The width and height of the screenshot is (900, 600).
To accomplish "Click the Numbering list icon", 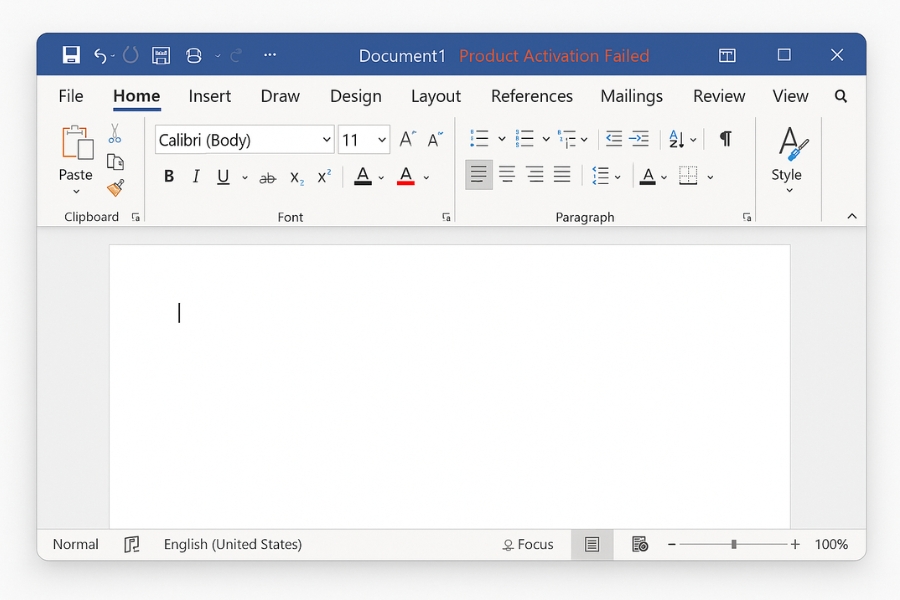I will (x=525, y=139).
